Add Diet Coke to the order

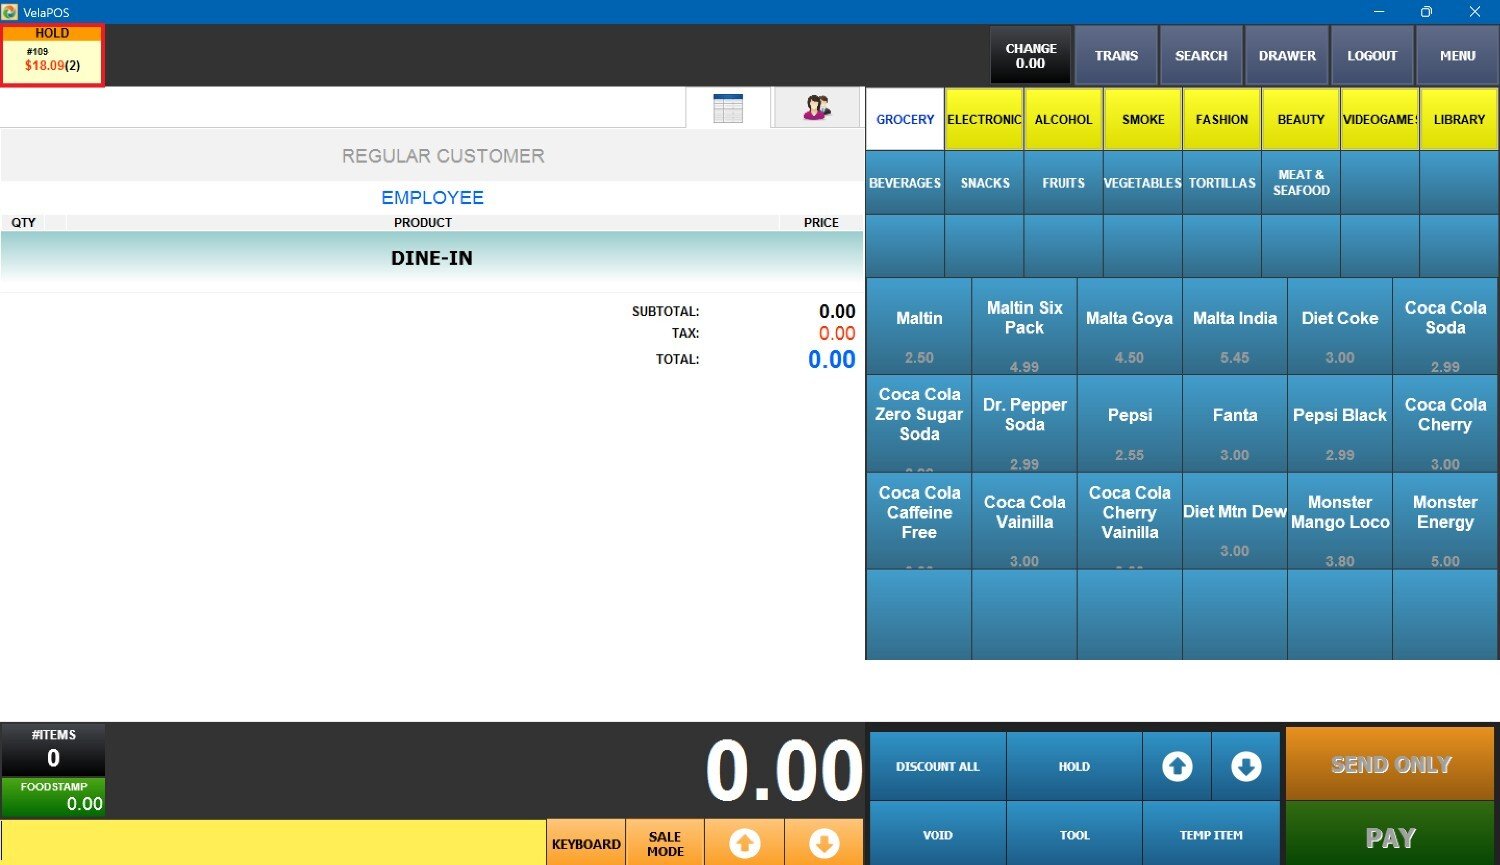(x=1339, y=327)
